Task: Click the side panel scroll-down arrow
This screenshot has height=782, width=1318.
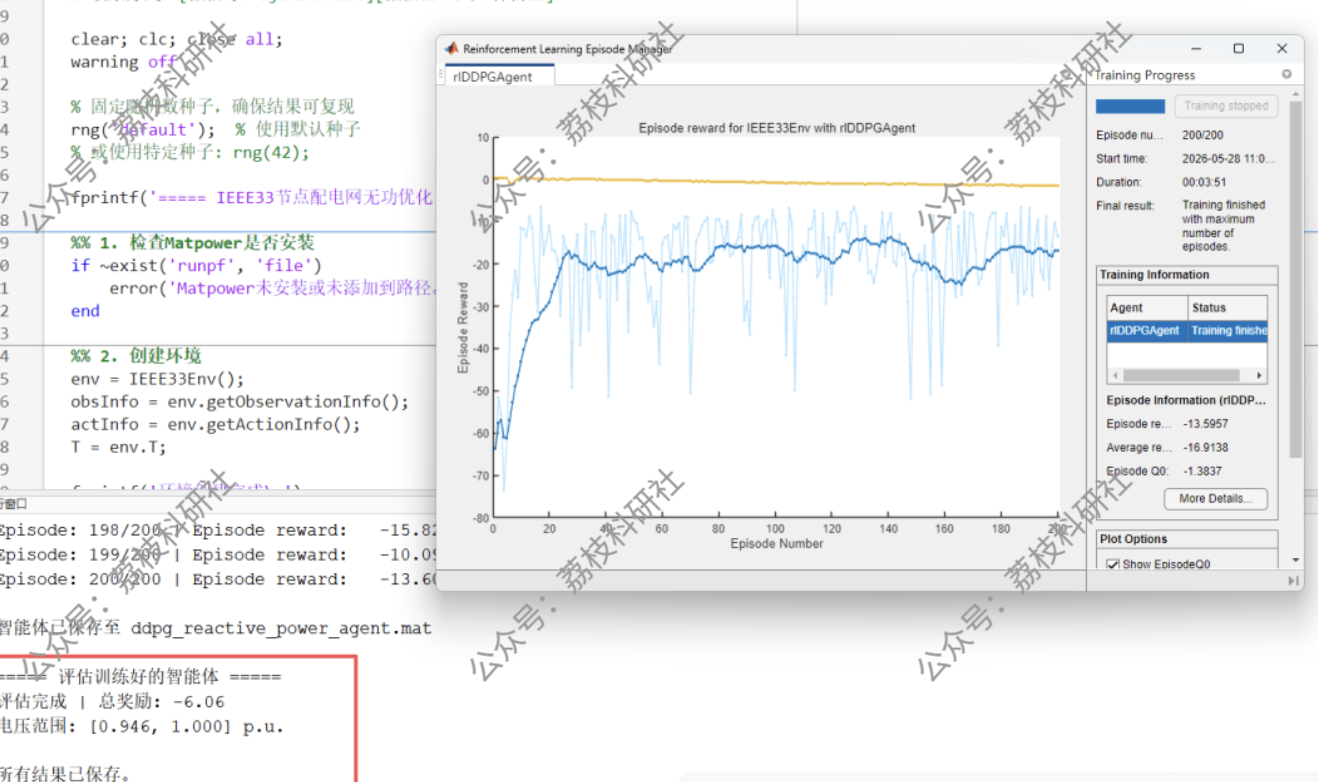Action: (x=1295, y=560)
